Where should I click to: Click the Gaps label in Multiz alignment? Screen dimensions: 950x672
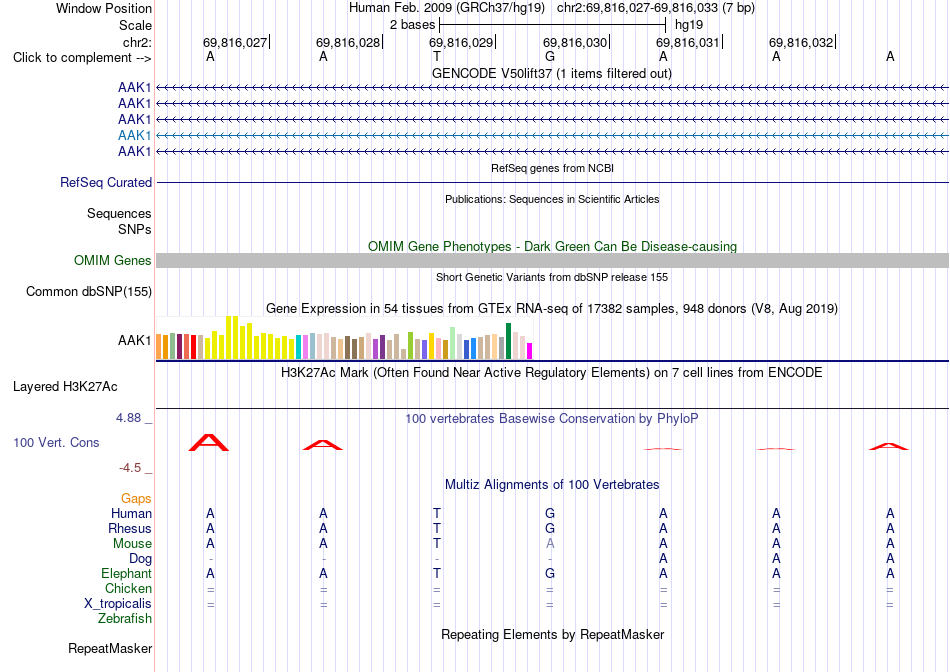tap(136, 498)
